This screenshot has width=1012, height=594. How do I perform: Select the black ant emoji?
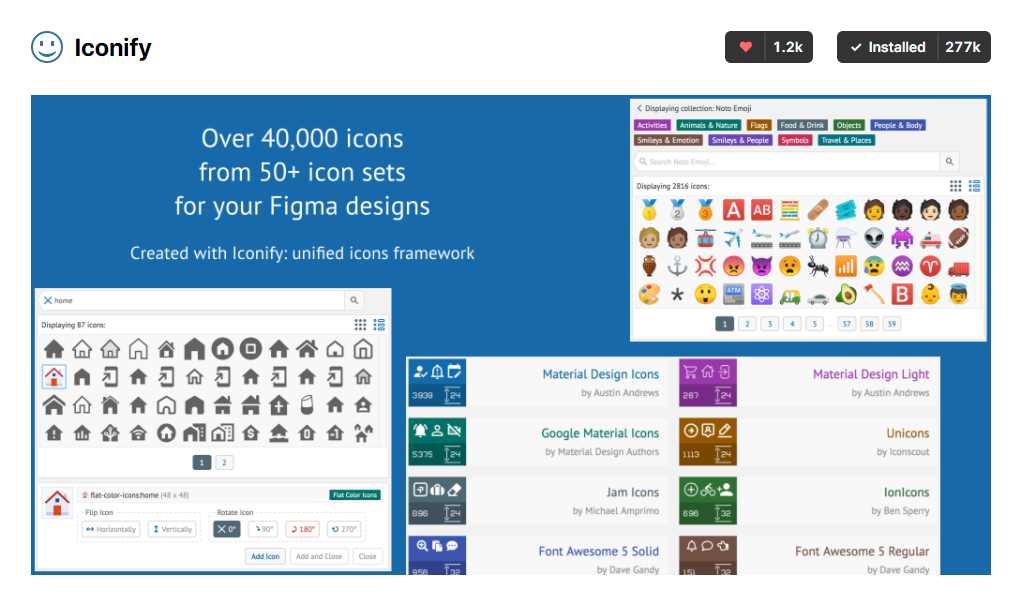click(x=818, y=266)
